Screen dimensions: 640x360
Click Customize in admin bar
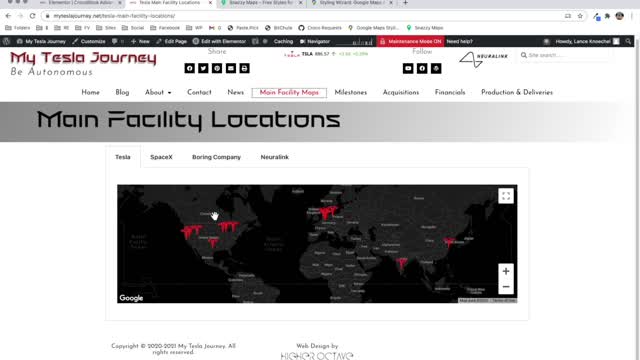pyautogui.click(x=89, y=41)
